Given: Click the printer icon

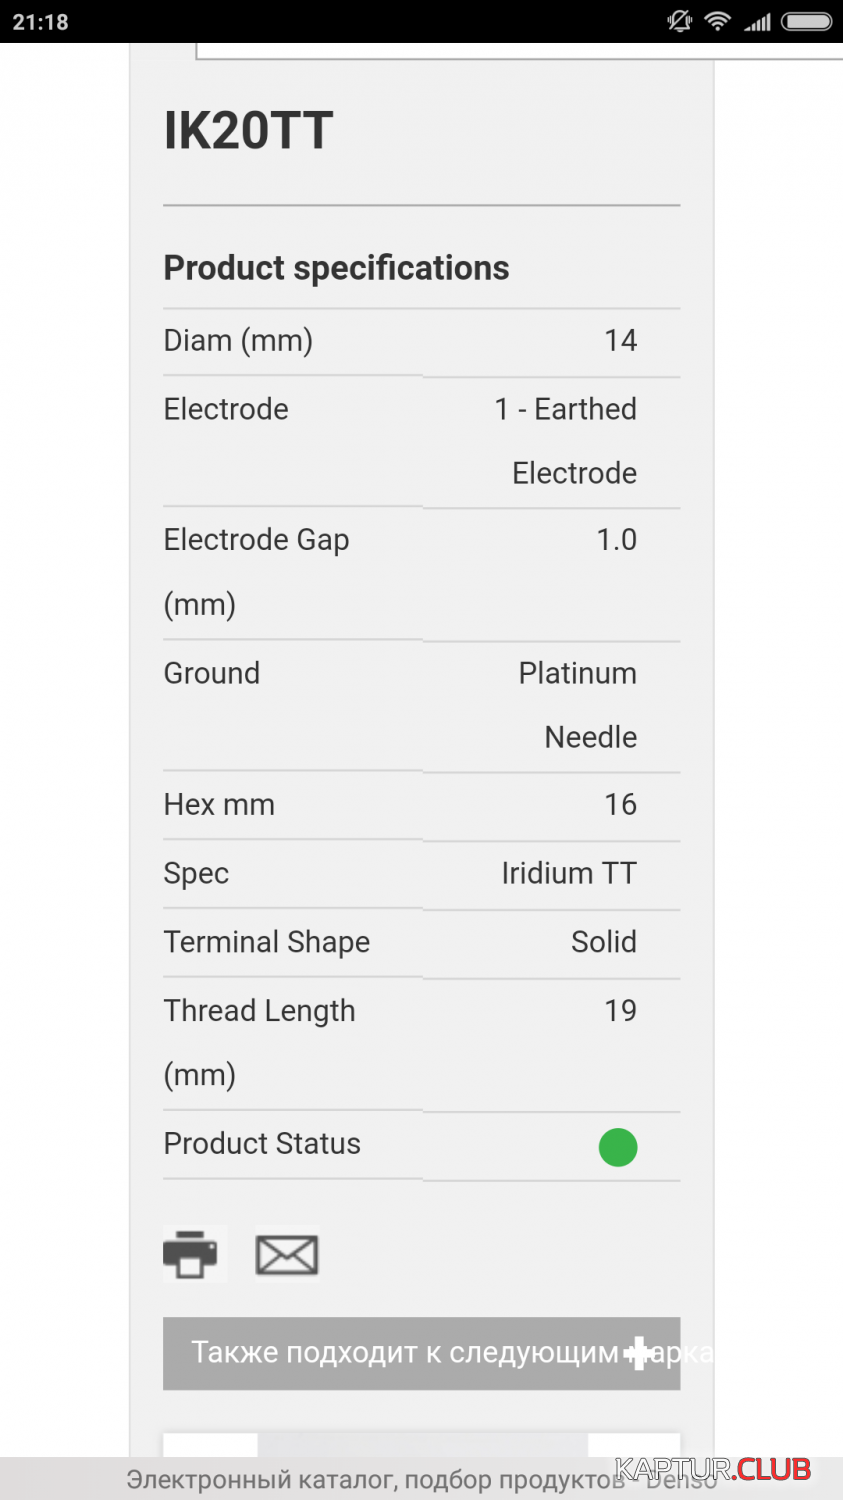Looking at the screenshot, I should 191,1254.
